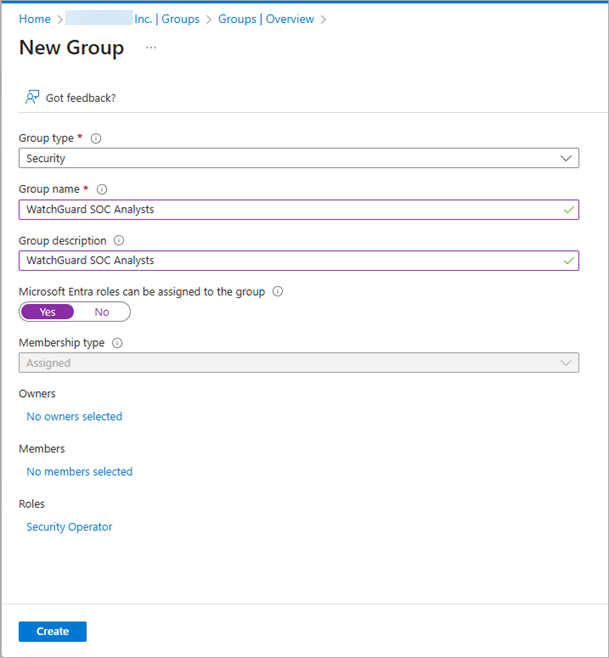609x658 pixels.
Task: Focus the Group description text field
Action: point(290,260)
